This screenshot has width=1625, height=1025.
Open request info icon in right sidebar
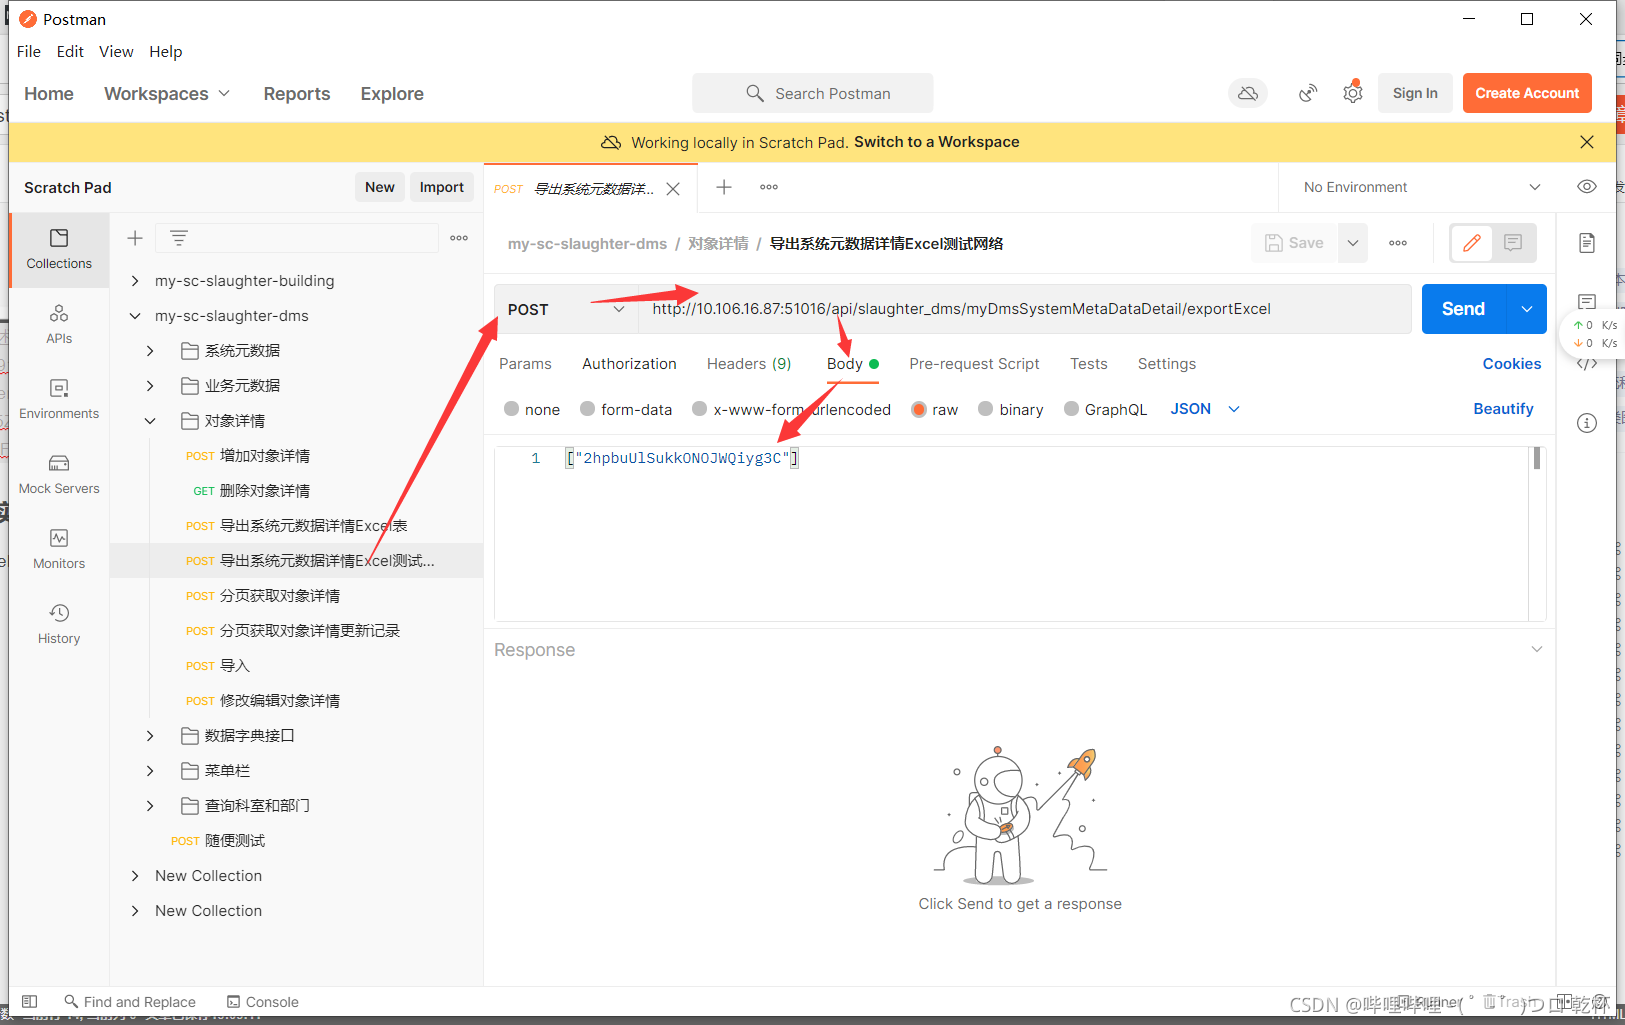click(1587, 423)
